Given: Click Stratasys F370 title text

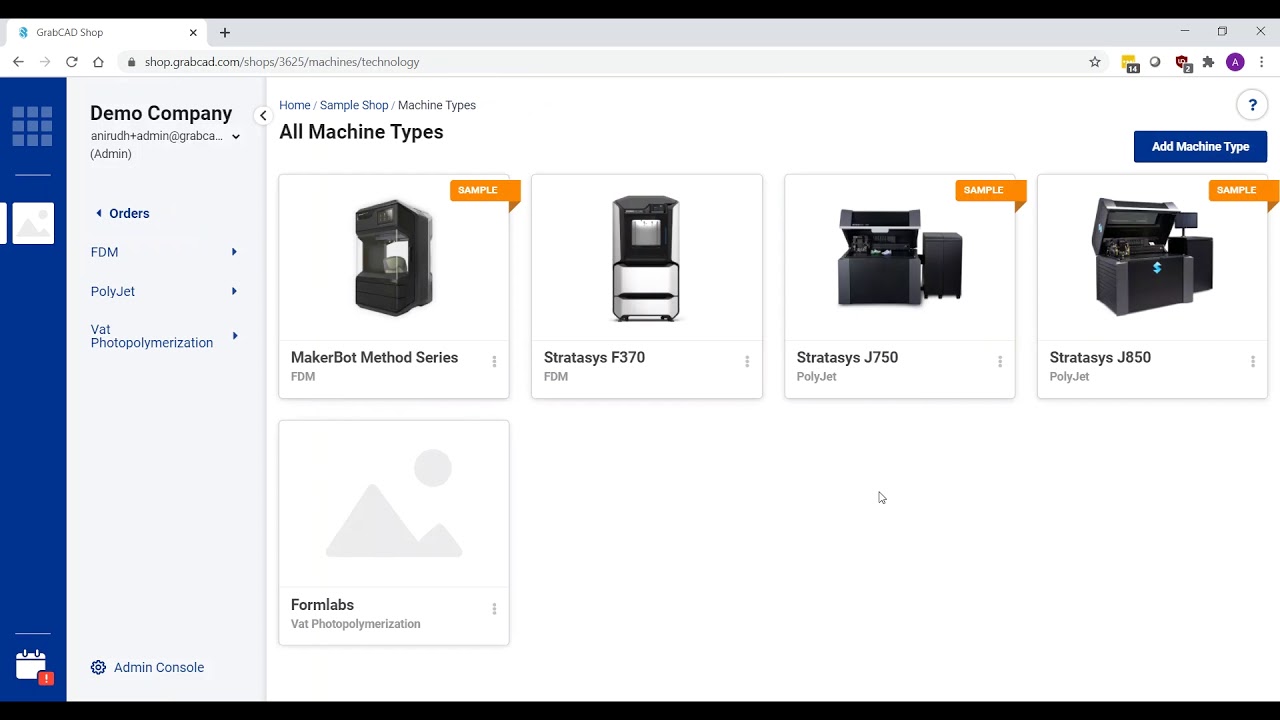Looking at the screenshot, I should pos(594,358).
